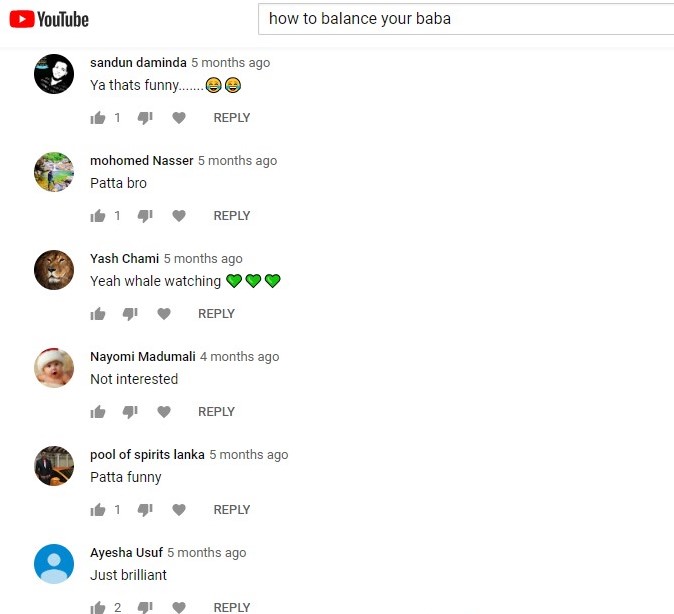Like sandun daminda's comment
674x614 pixels.
(x=98, y=118)
